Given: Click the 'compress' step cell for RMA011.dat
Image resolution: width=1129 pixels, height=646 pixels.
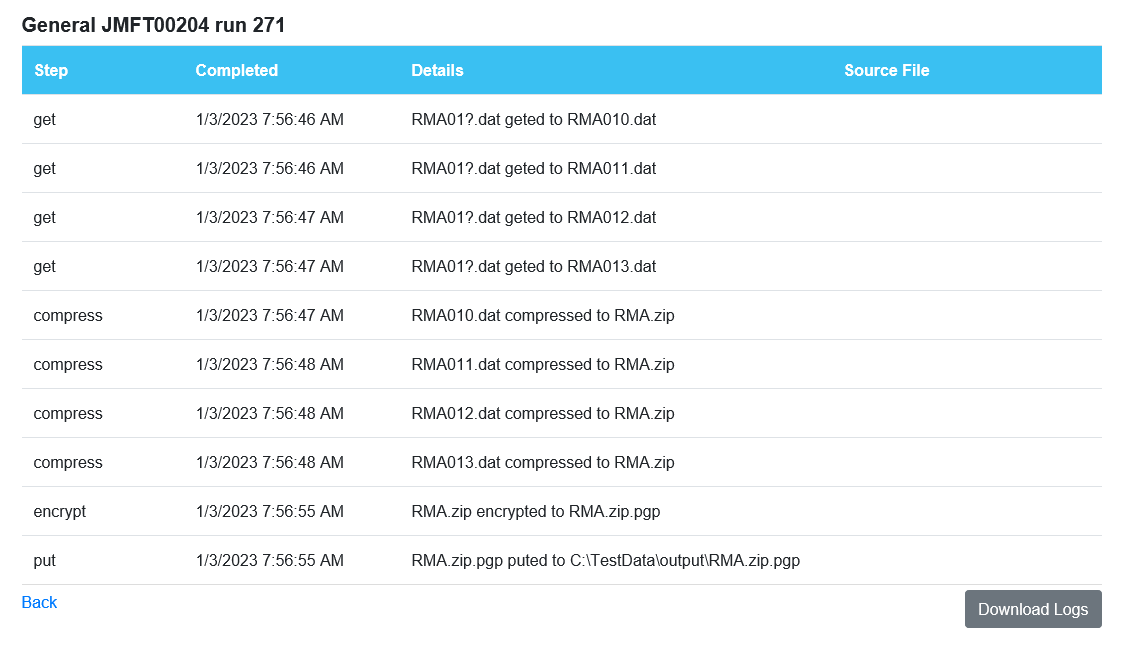Looking at the screenshot, I should [x=68, y=364].
